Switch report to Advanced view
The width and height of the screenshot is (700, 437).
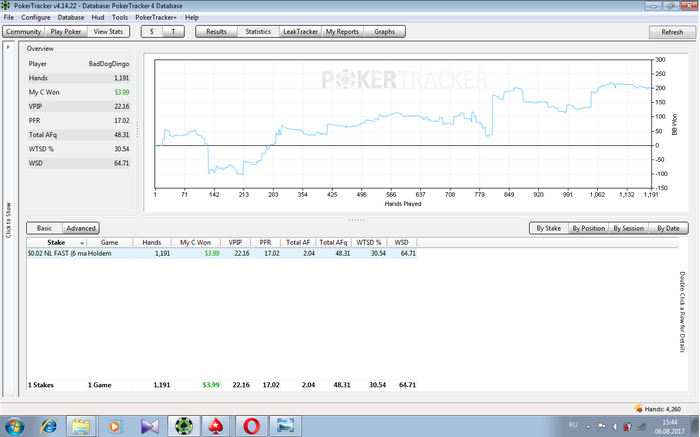81,228
